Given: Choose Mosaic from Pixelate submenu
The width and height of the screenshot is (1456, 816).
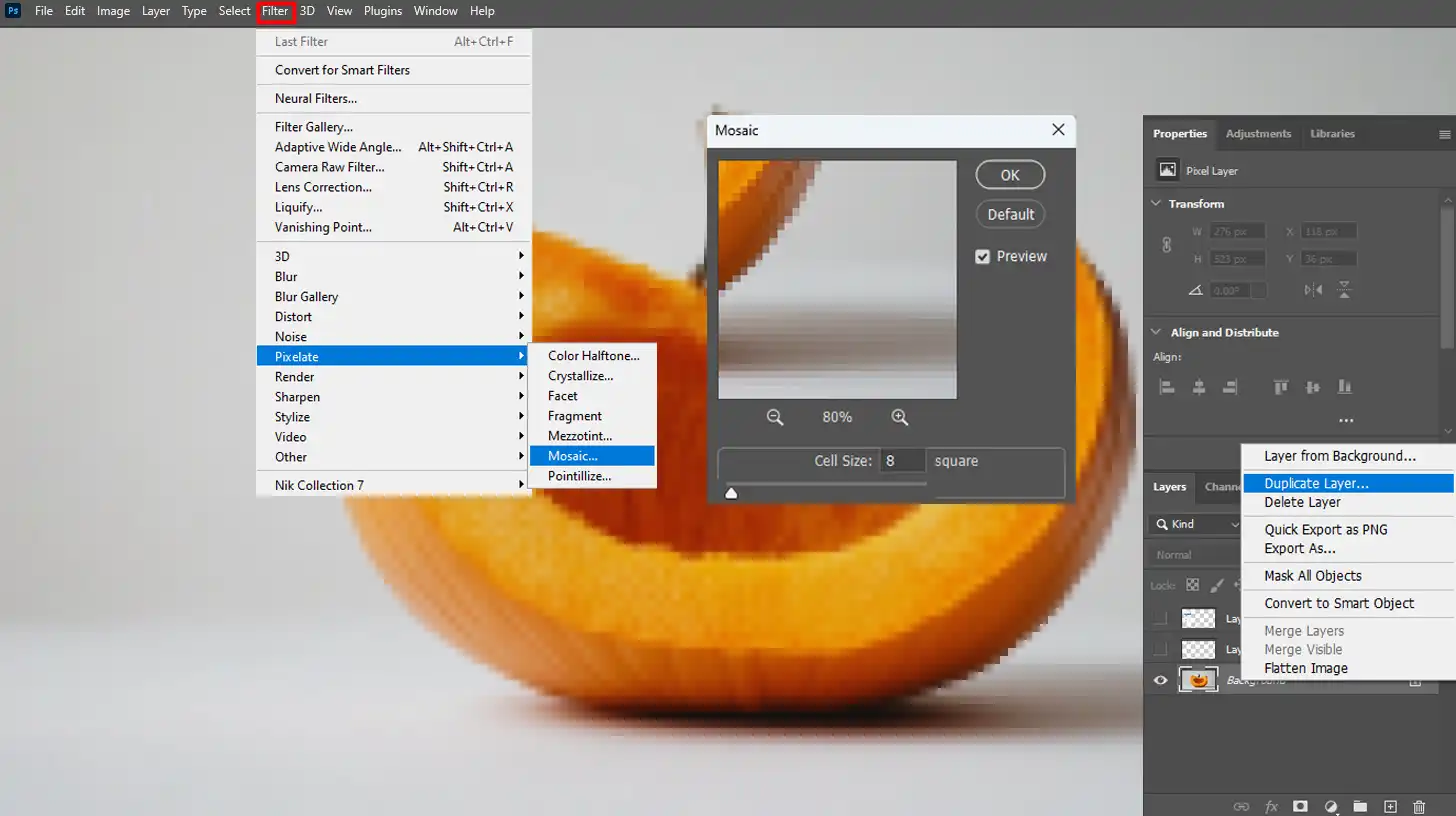Looking at the screenshot, I should (593, 456).
